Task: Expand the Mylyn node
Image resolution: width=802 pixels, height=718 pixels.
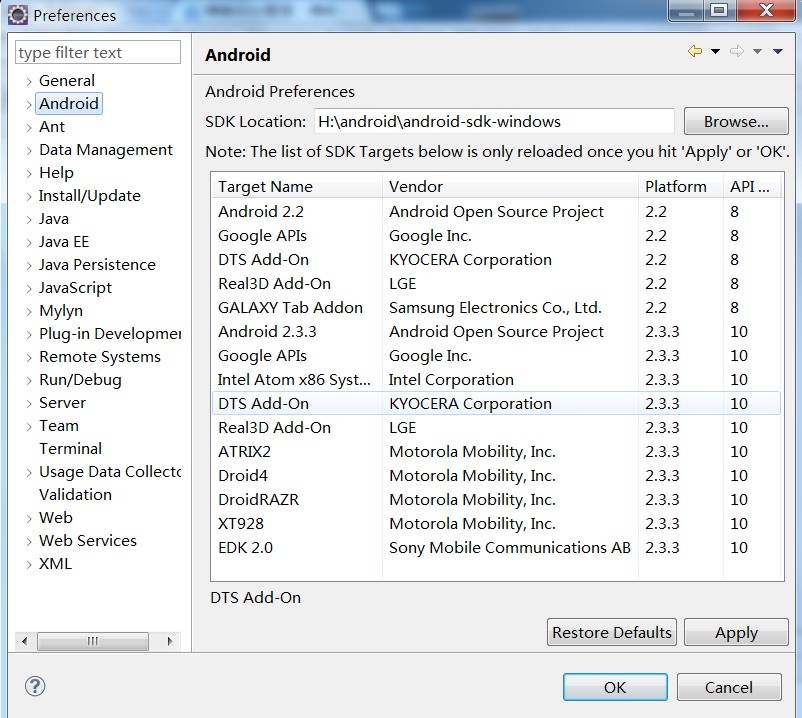Action: [29, 311]
